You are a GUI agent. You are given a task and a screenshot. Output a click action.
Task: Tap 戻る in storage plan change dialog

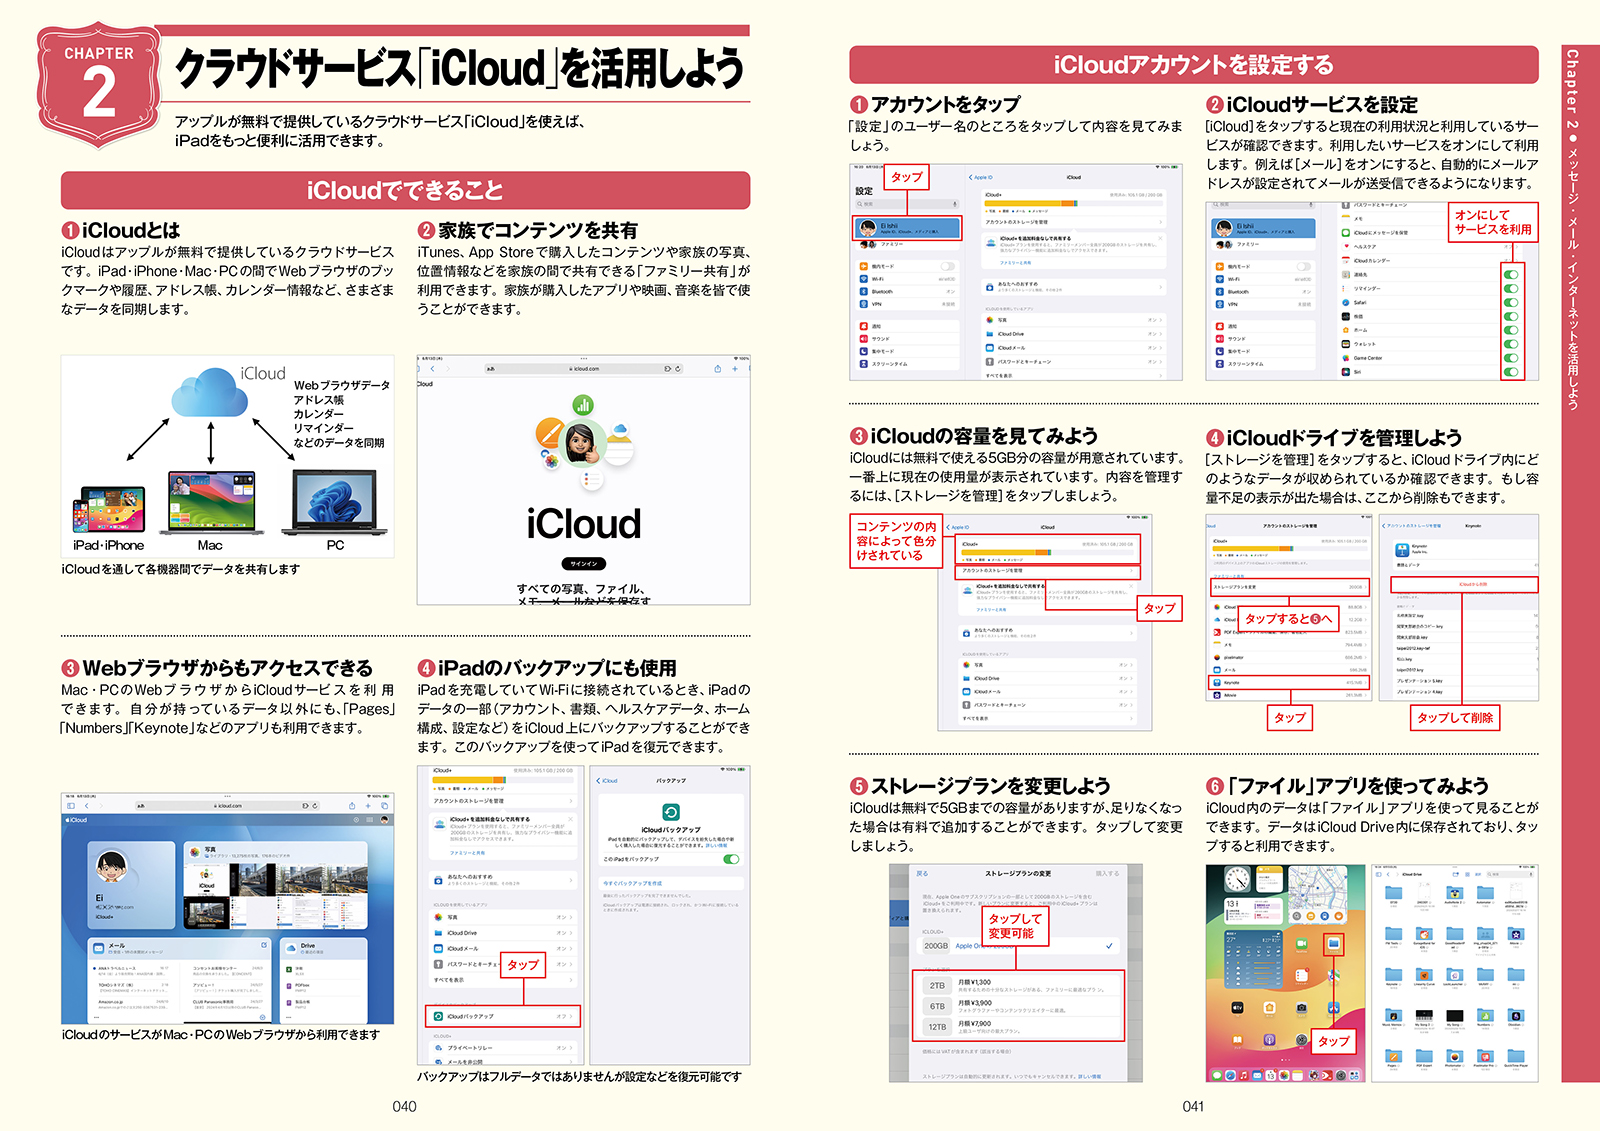tap(922, 874)
